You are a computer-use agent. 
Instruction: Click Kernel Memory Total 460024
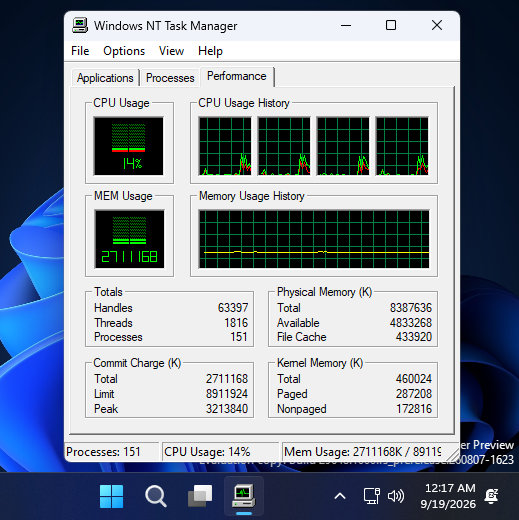pyautogui.click(x=414, y=379)
